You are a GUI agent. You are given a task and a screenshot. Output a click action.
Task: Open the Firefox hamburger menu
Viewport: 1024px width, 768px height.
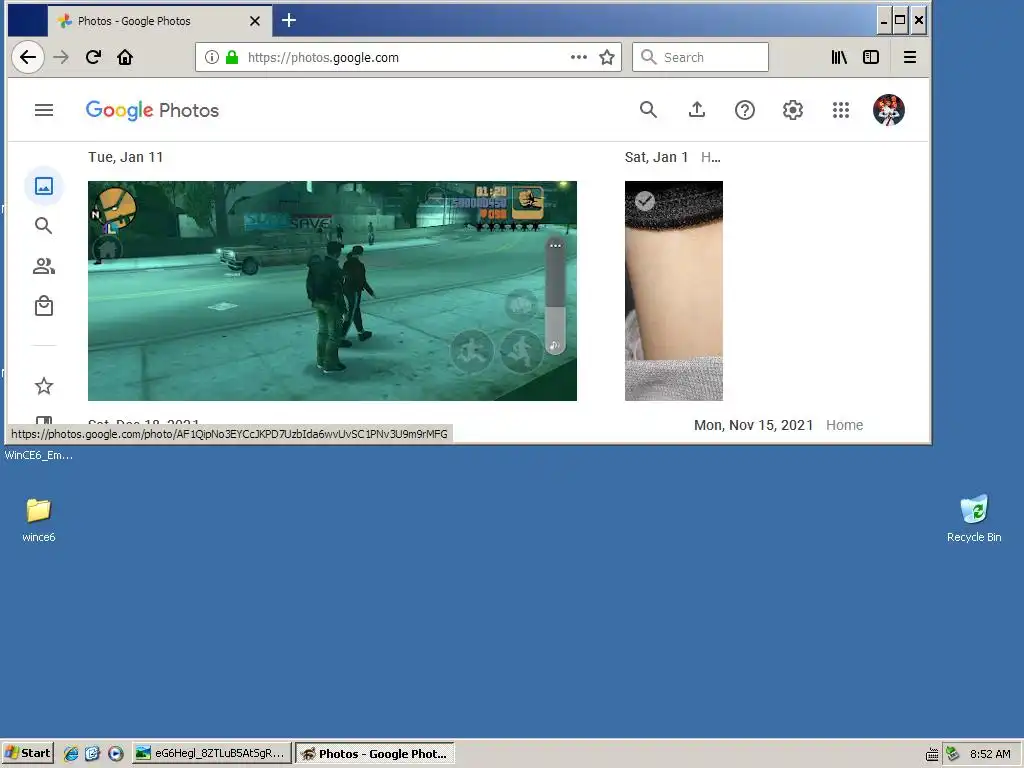coord(910,57)
